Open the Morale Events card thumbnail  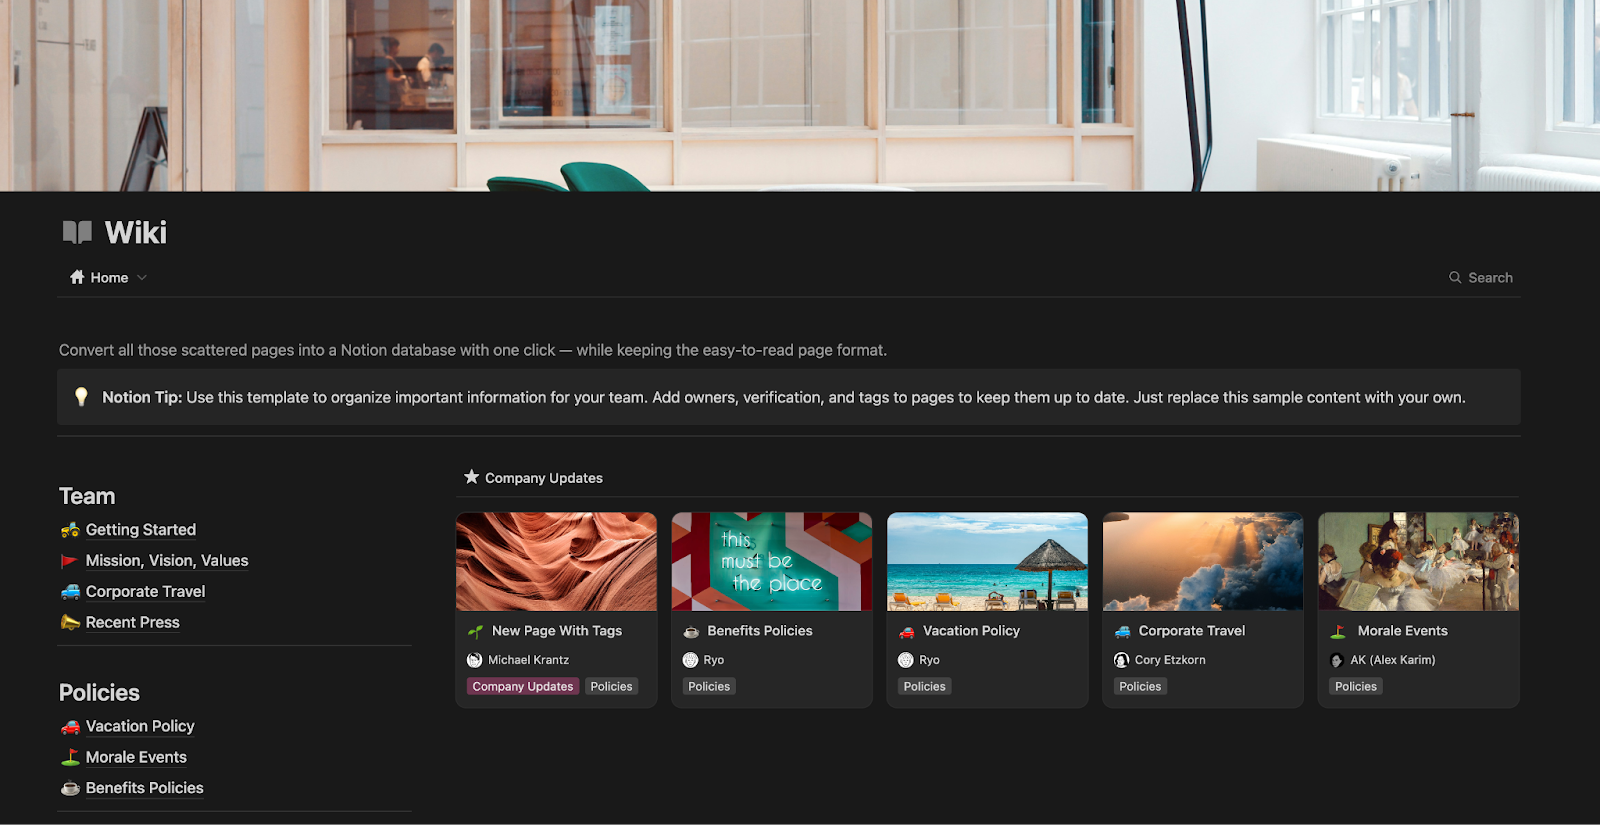pos(1418,562)
